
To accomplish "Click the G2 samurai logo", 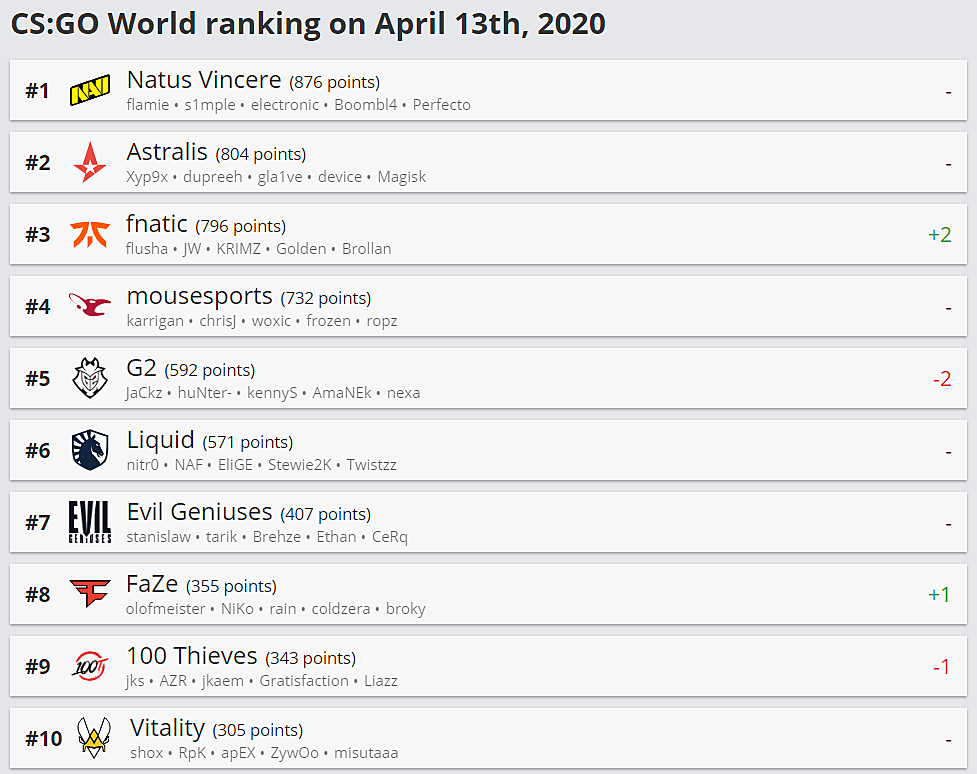I will click(90, 378).
